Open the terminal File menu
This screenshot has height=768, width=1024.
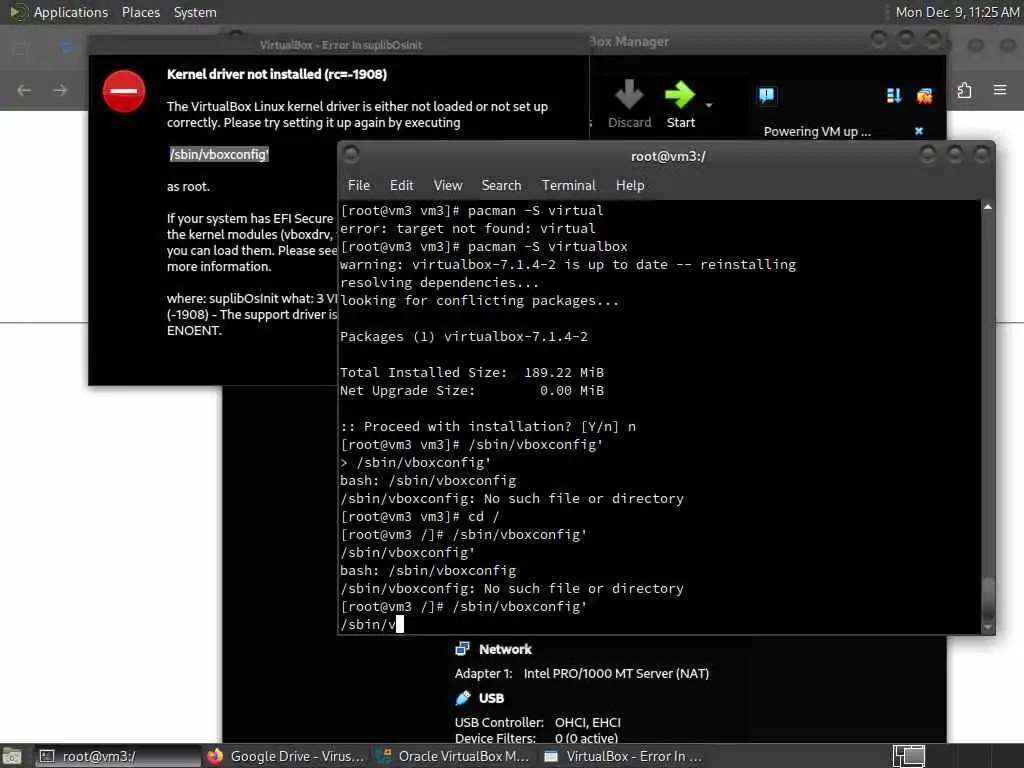[x=359, y=185]
